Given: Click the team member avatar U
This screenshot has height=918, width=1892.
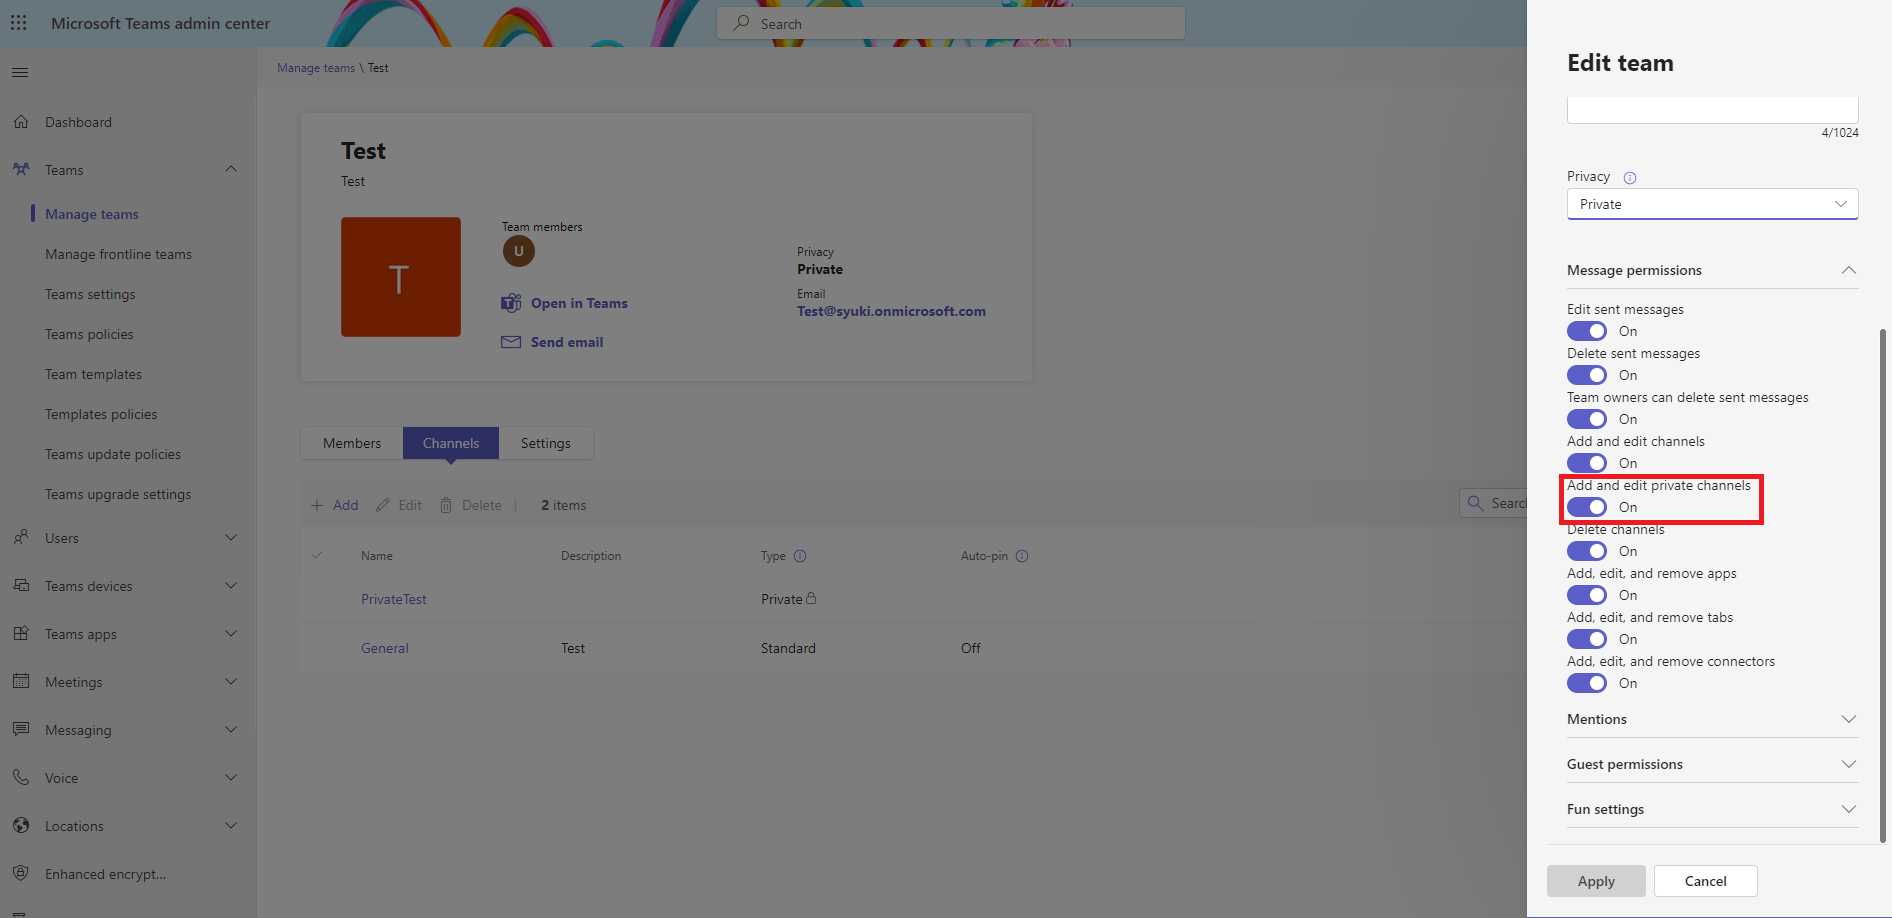Looking at the screenshot, I should (x=518, y=251).
